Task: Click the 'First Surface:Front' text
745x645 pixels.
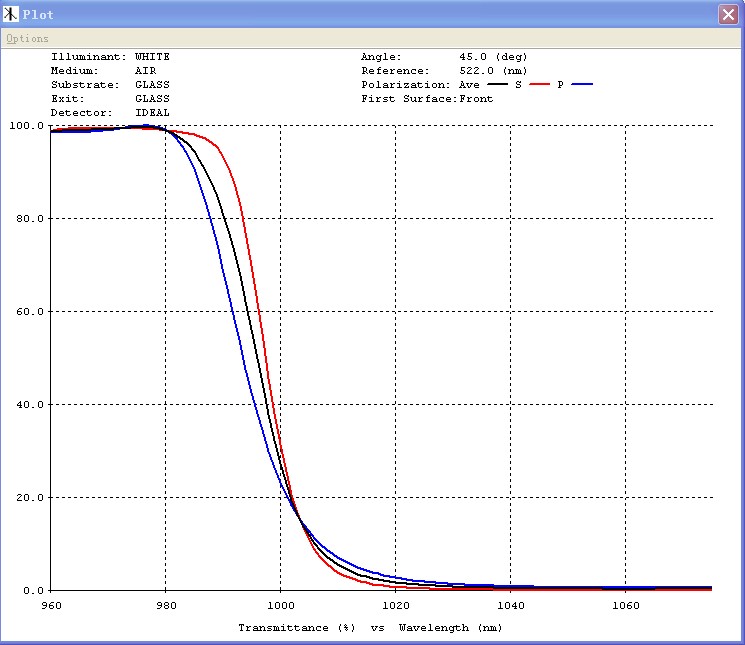Action: point(427,99)
